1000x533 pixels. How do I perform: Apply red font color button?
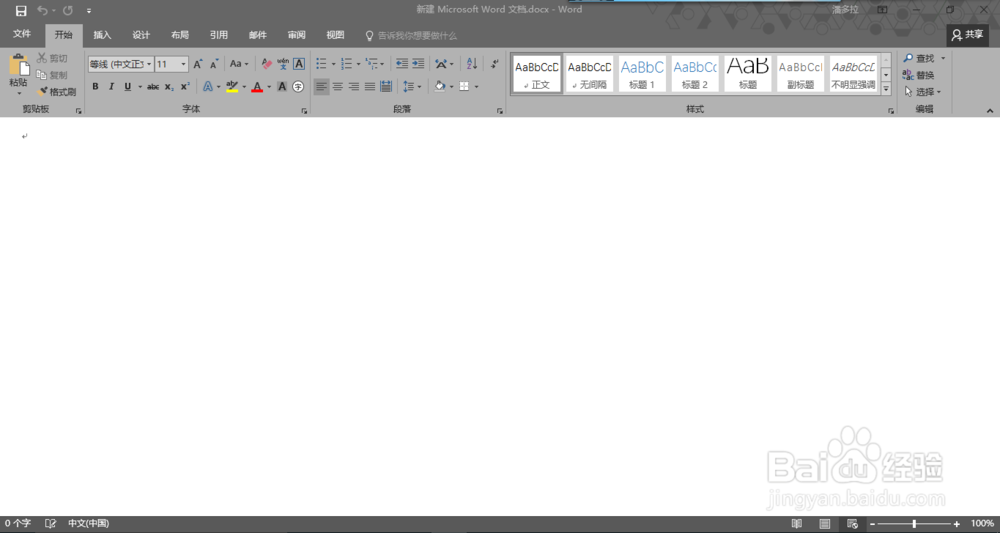257,86
